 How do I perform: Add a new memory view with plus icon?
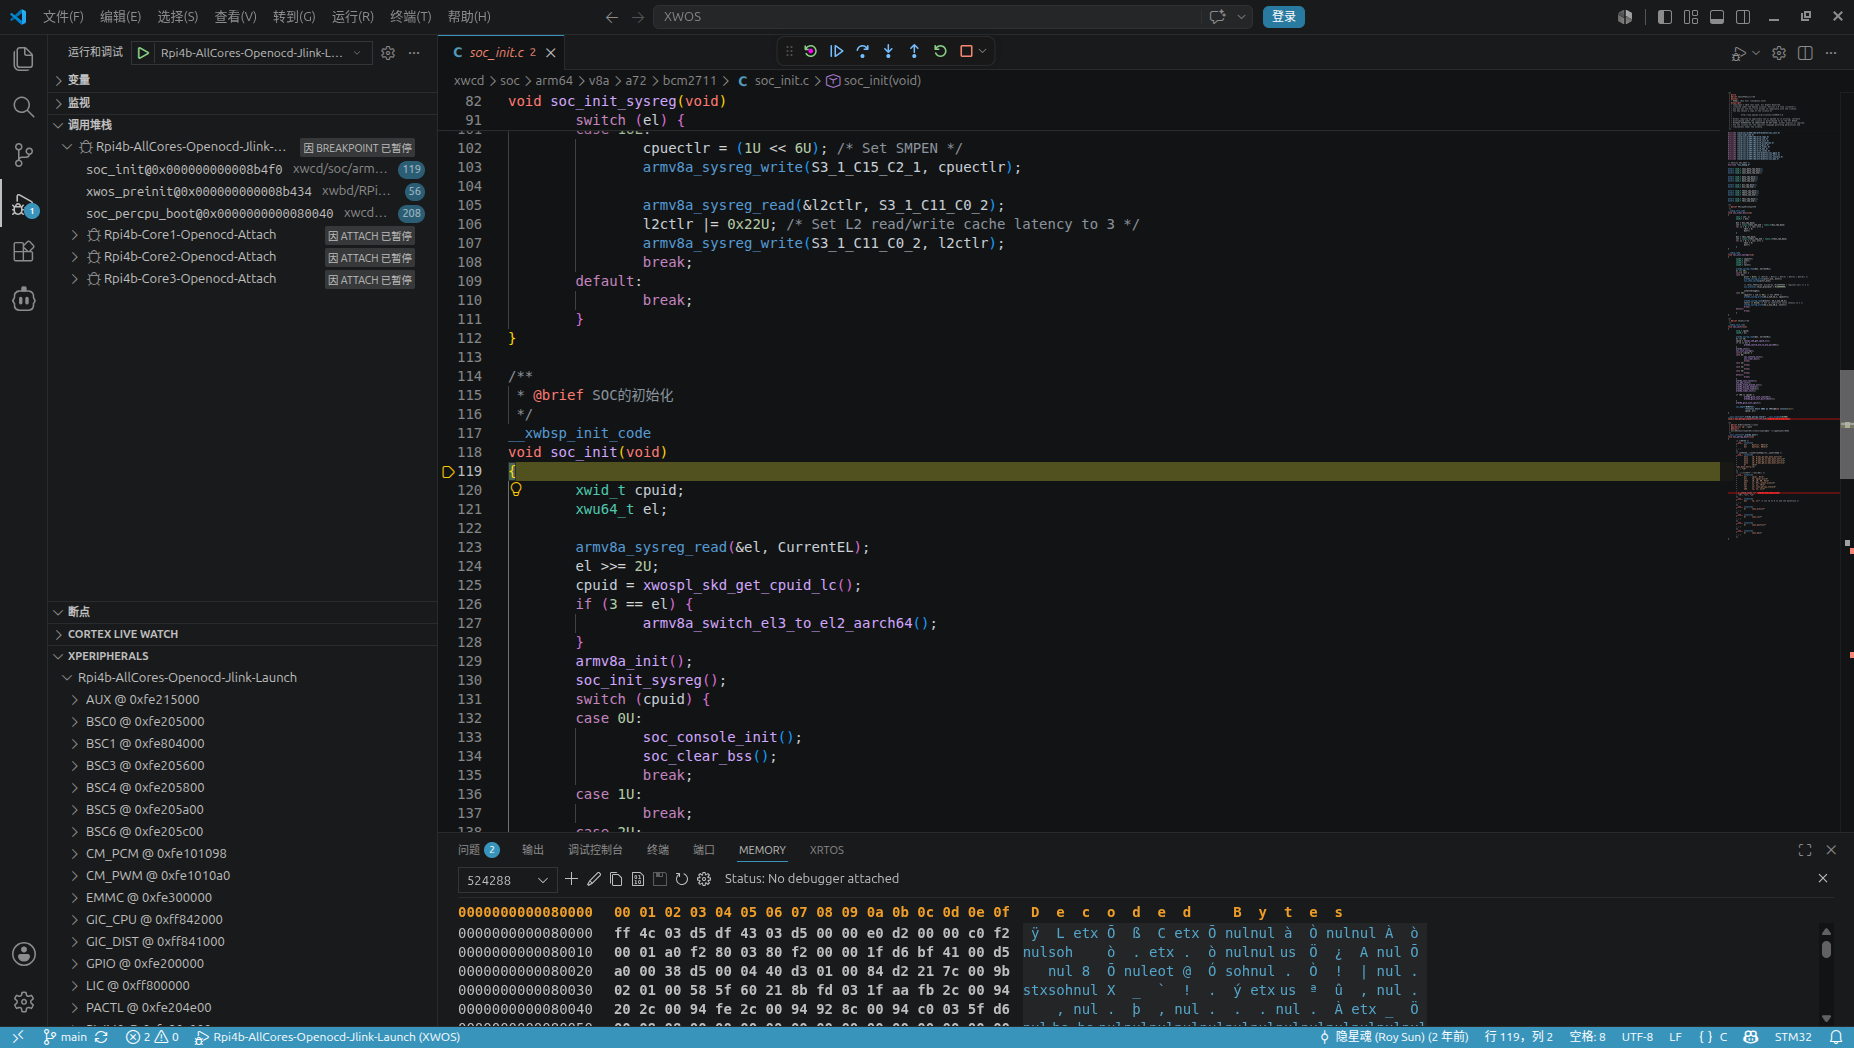point(571,879)
